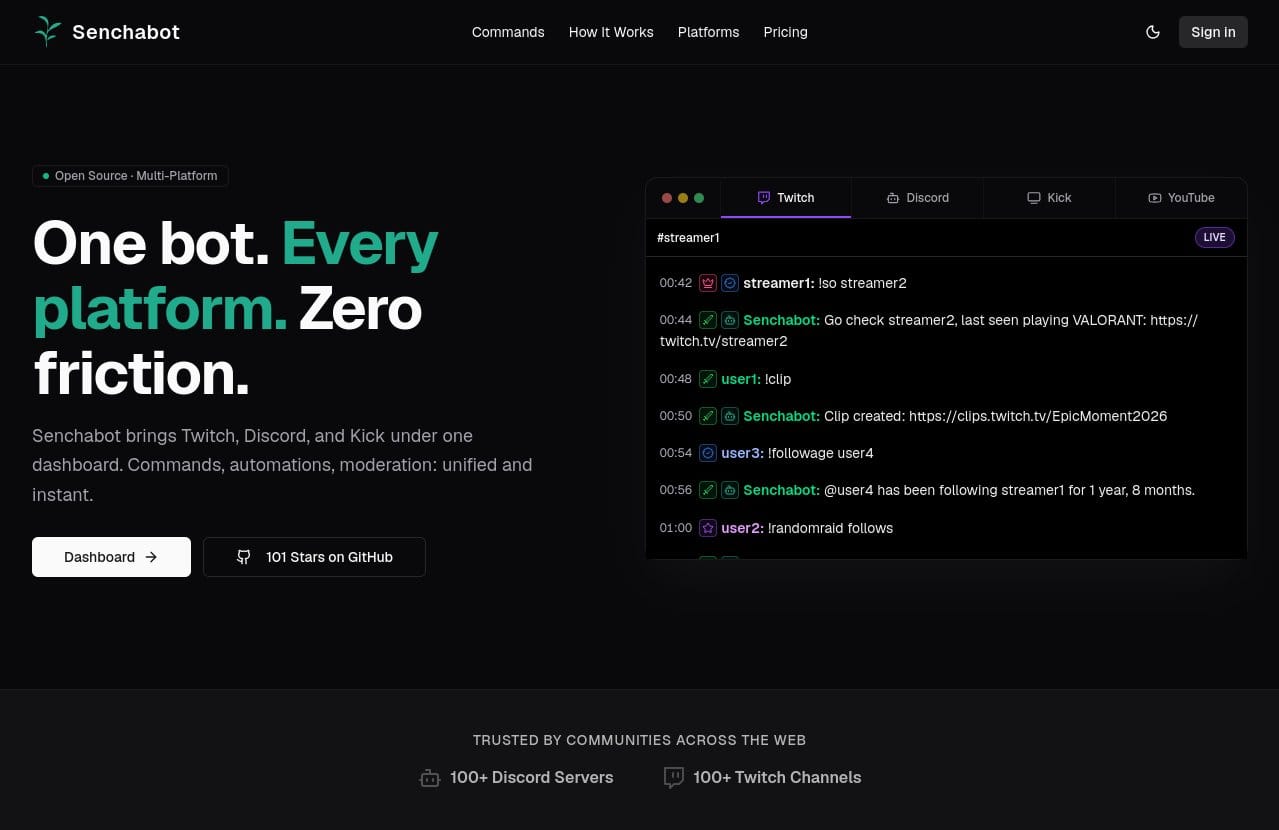This screenshot has height=830, width=1279.
Task: Click the LIVE badge
Action: pos(1214,238)
